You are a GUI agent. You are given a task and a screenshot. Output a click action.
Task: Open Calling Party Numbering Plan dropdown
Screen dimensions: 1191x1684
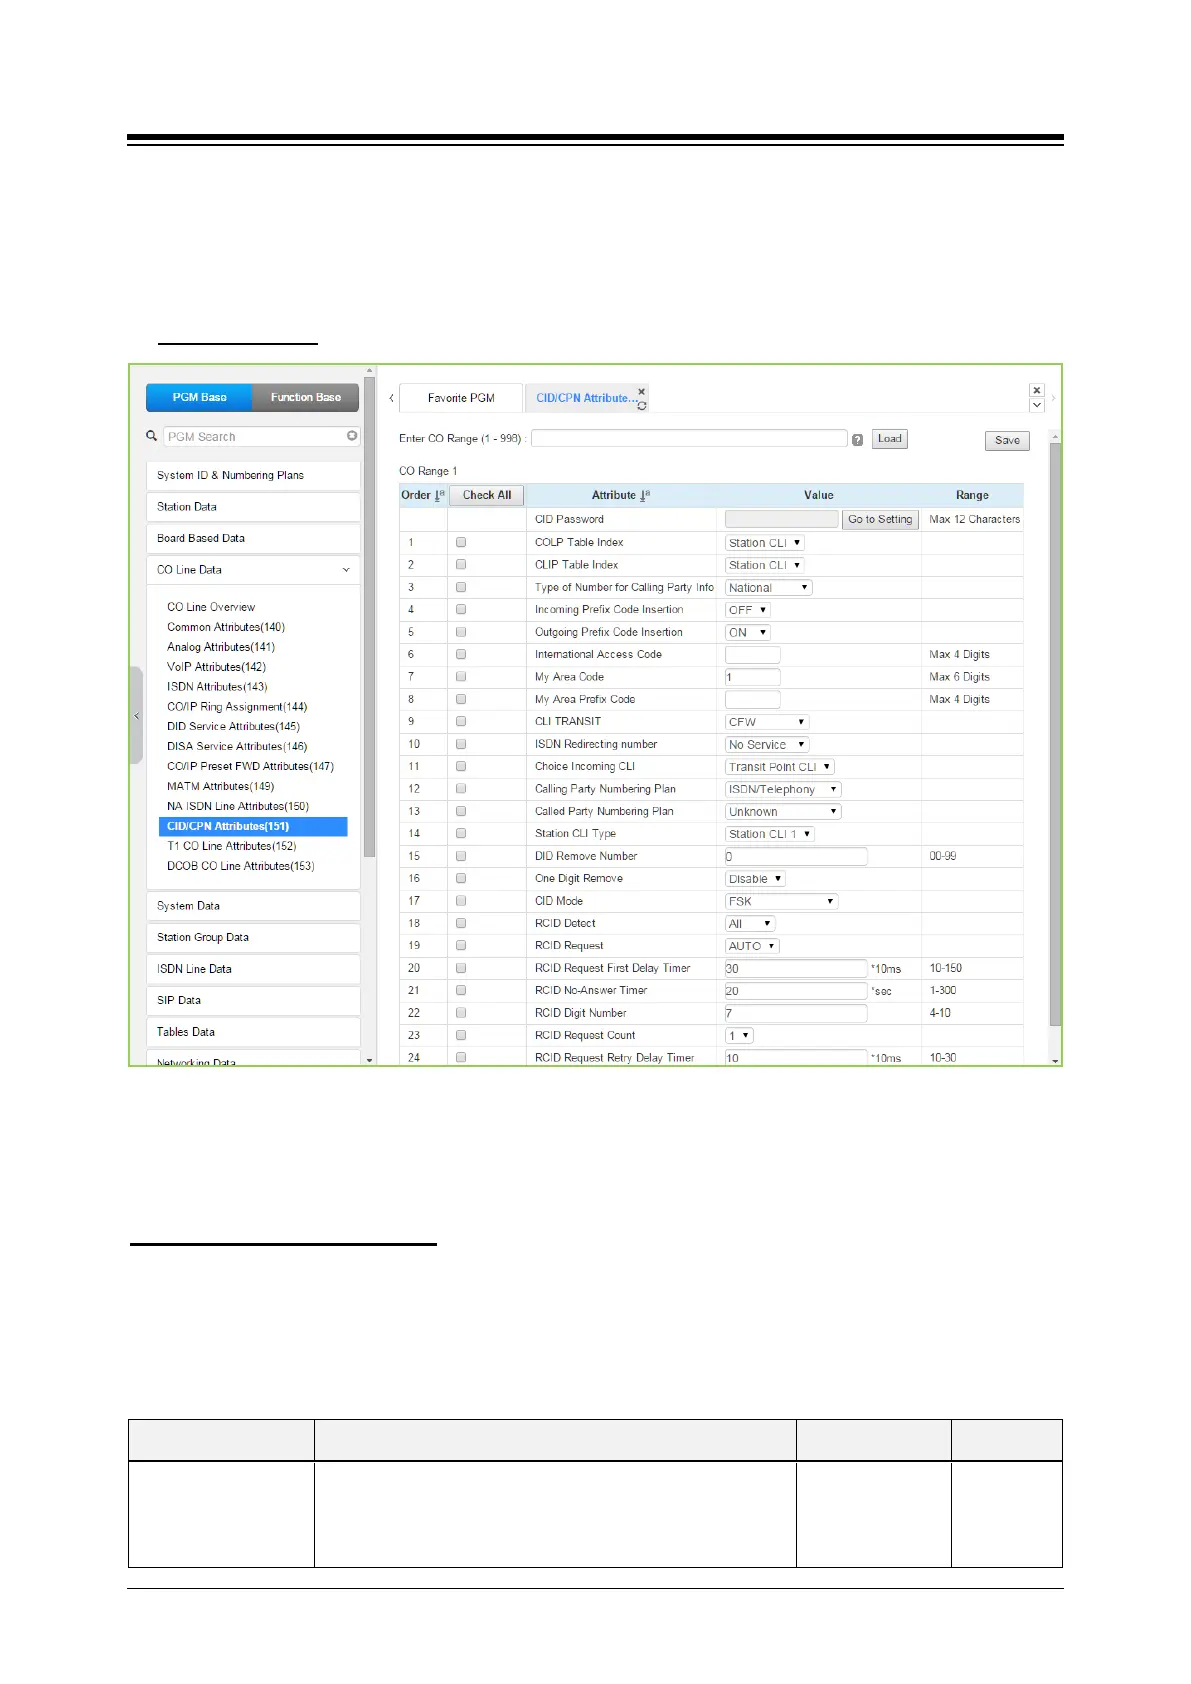click(783, 789)
